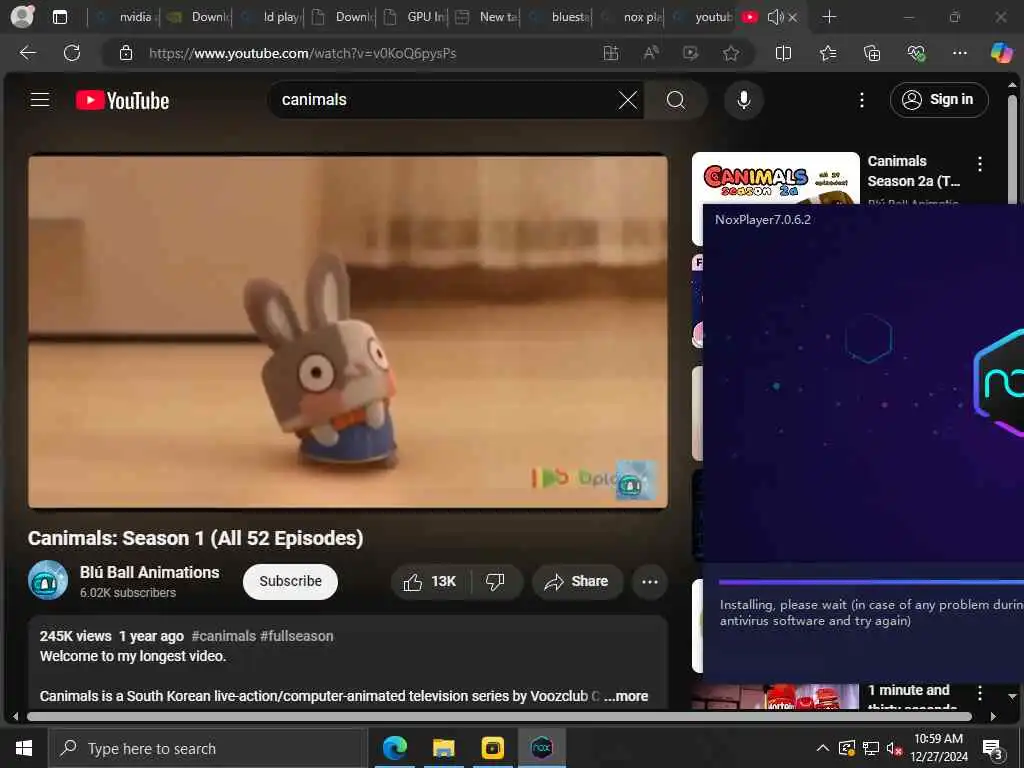Start voice search with the microphone

[x=743, y=100]
